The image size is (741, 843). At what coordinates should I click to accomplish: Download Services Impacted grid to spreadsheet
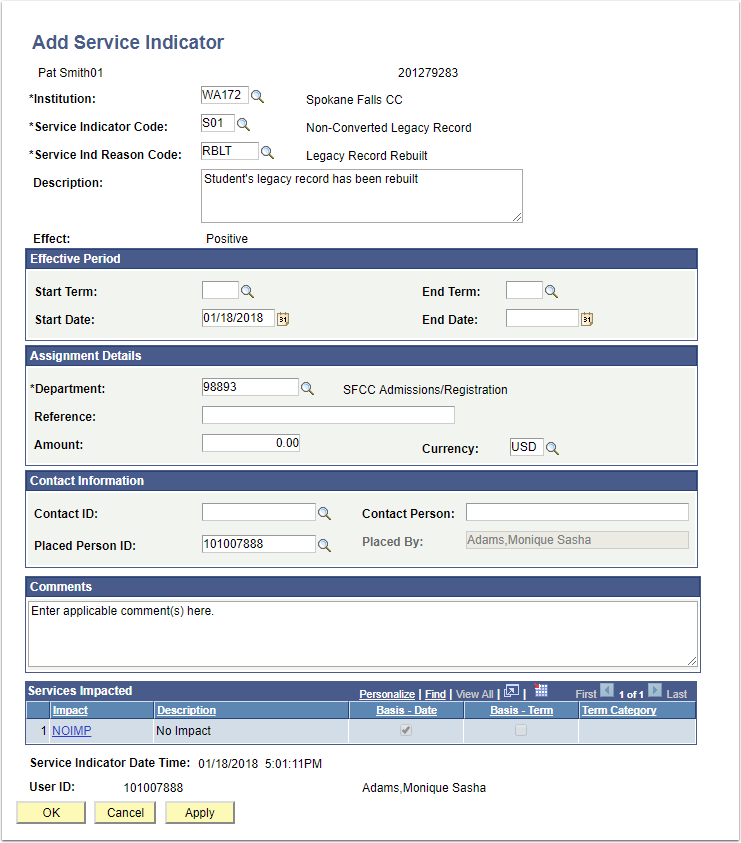[x=540, y=690]
